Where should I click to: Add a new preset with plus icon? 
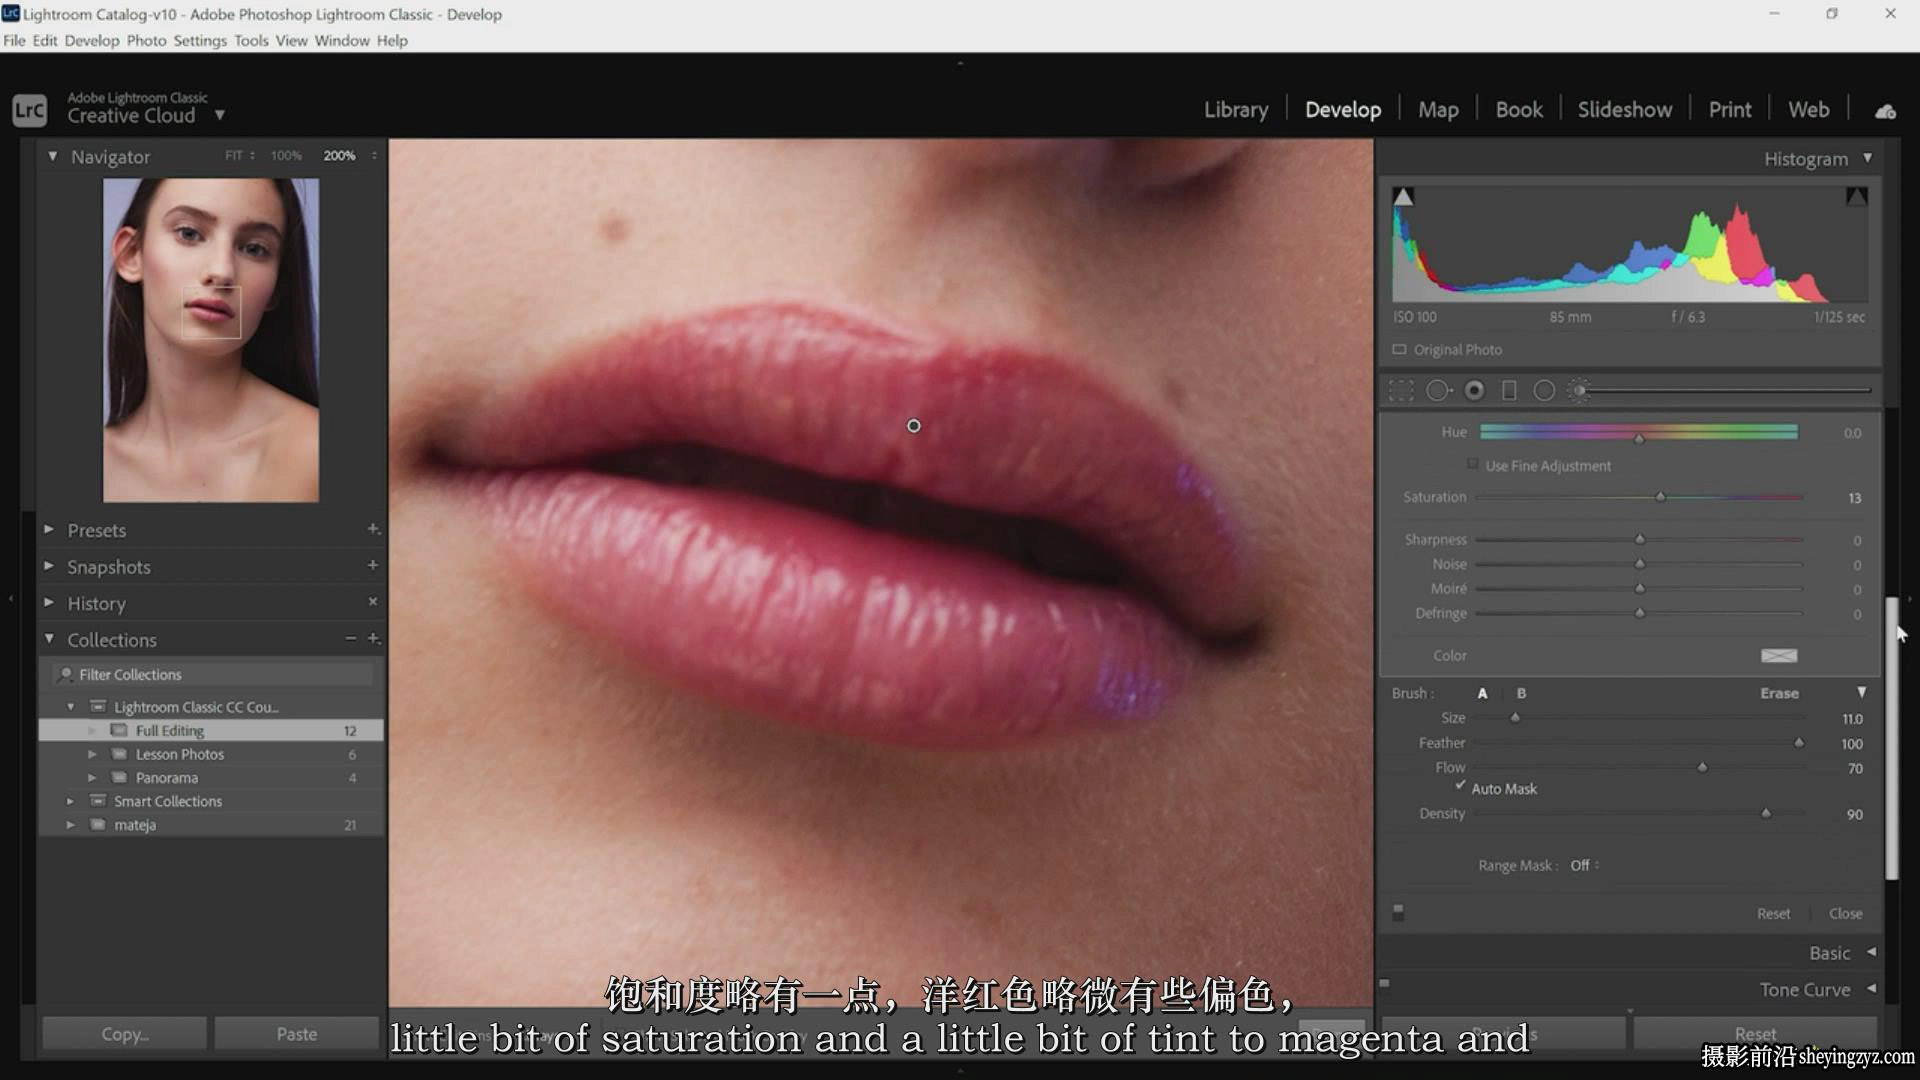click(x=373, y=528)
